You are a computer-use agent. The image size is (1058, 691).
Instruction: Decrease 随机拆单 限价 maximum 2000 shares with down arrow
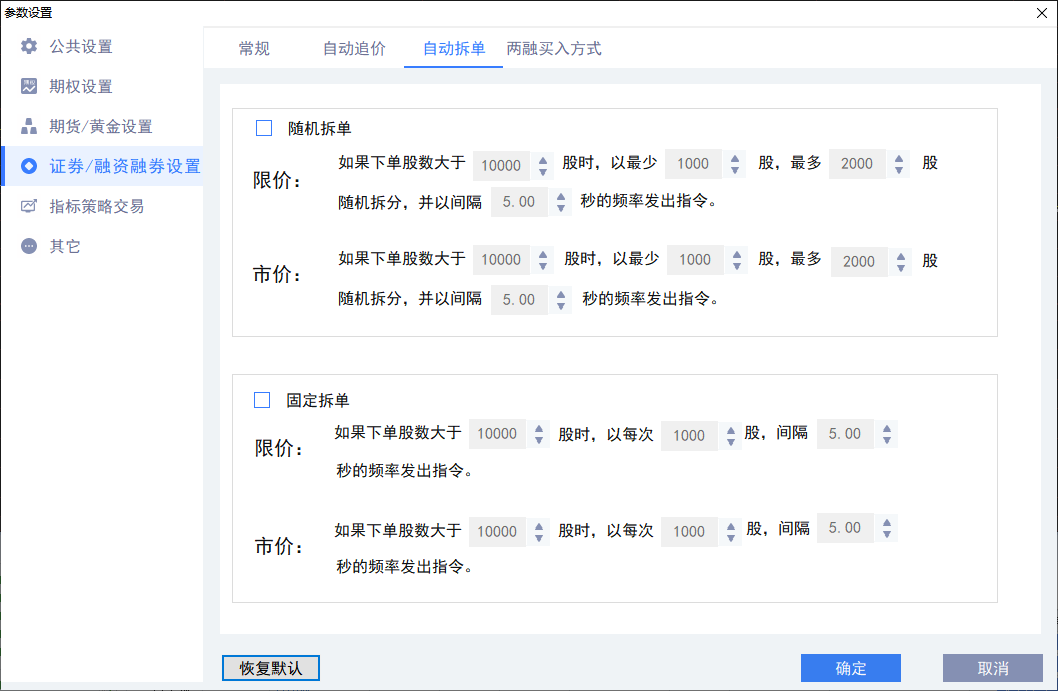(x=899, y=170)
